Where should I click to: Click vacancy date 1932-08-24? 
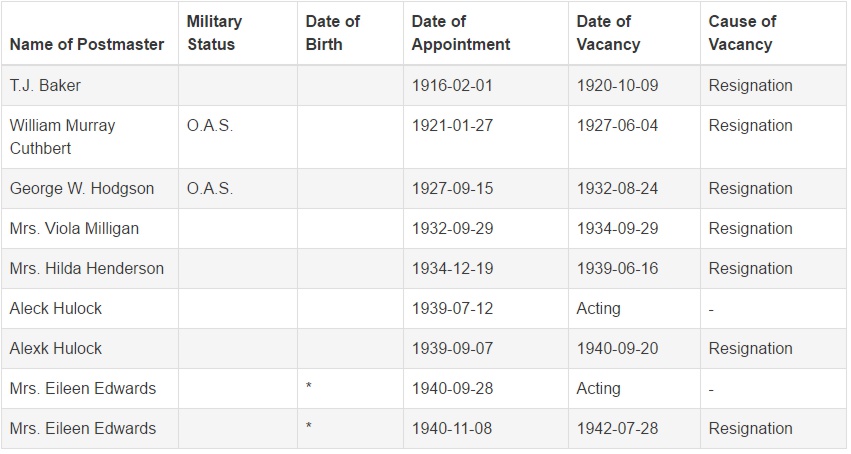[617, 189]
